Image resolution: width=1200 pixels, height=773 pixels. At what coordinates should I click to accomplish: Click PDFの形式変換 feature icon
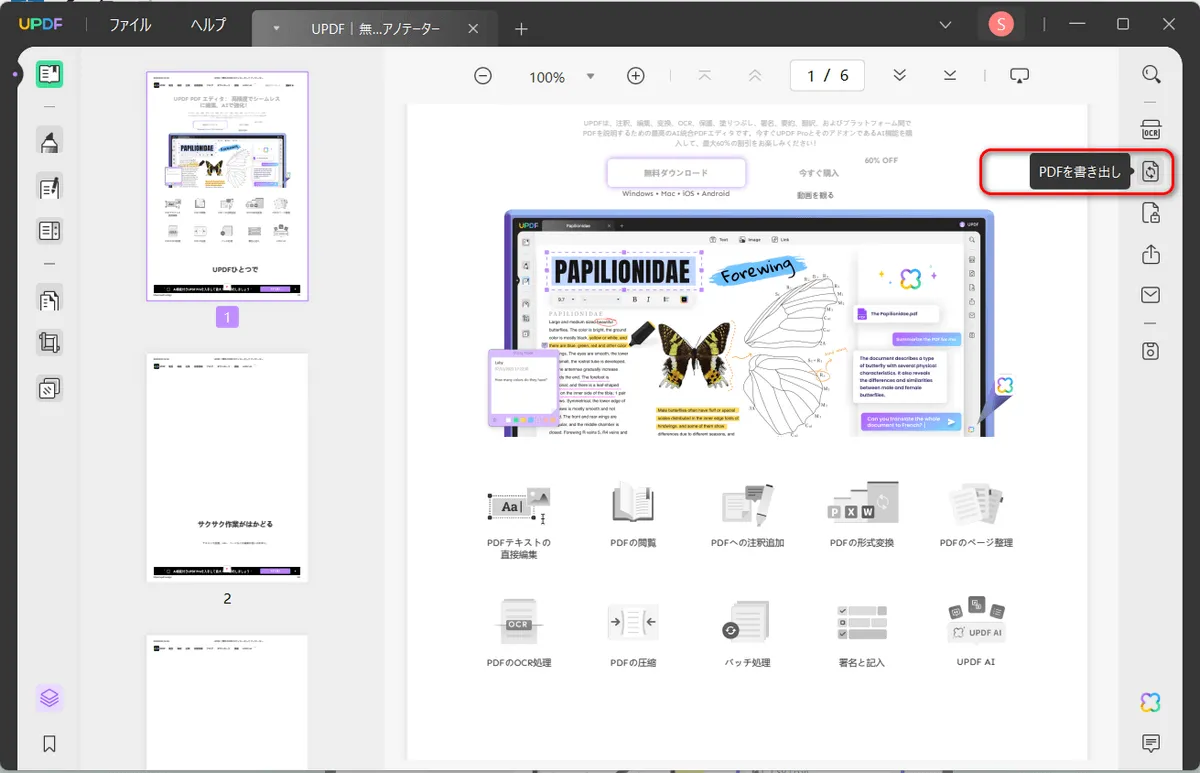pyautogui.click(x=862, y=504)
